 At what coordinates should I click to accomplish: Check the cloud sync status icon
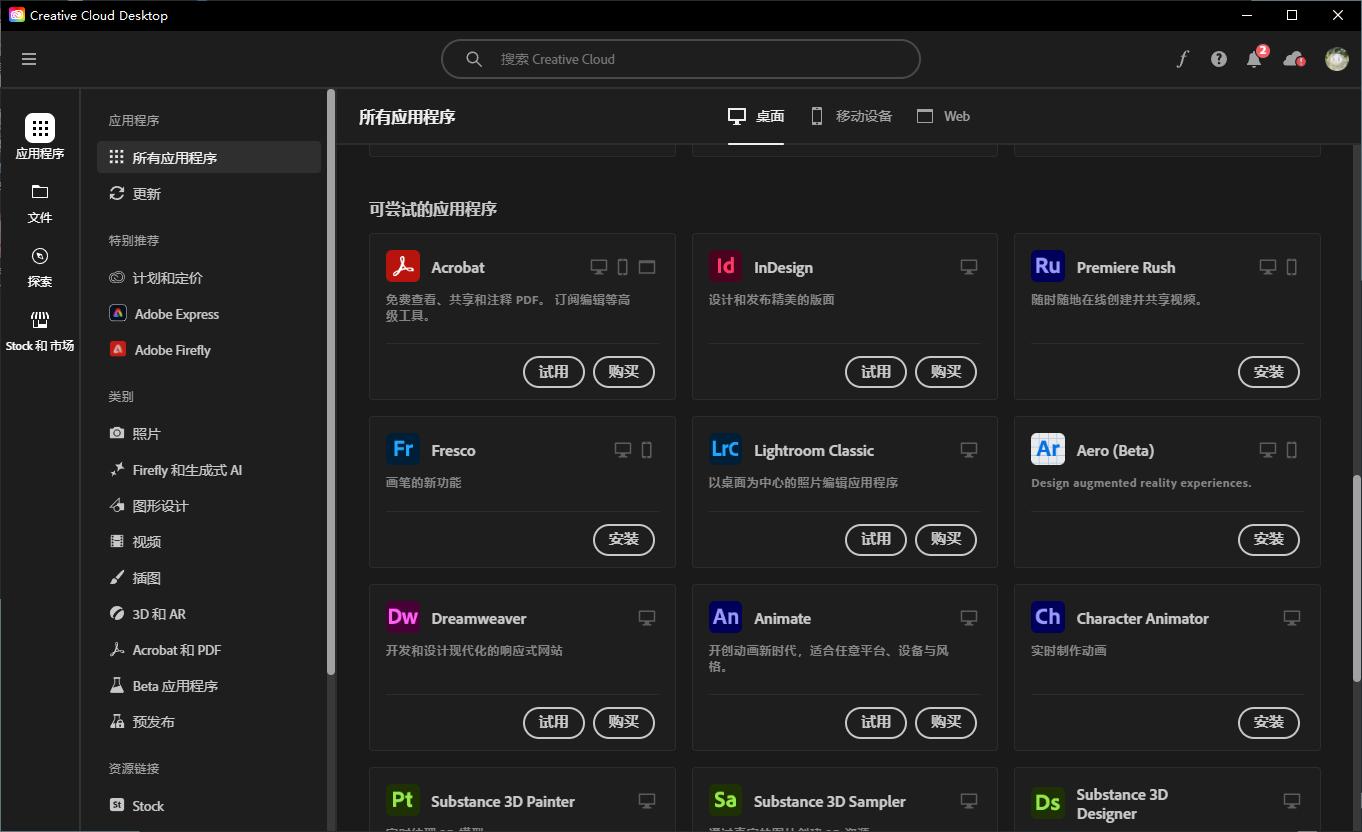[x=1294, y=59]
